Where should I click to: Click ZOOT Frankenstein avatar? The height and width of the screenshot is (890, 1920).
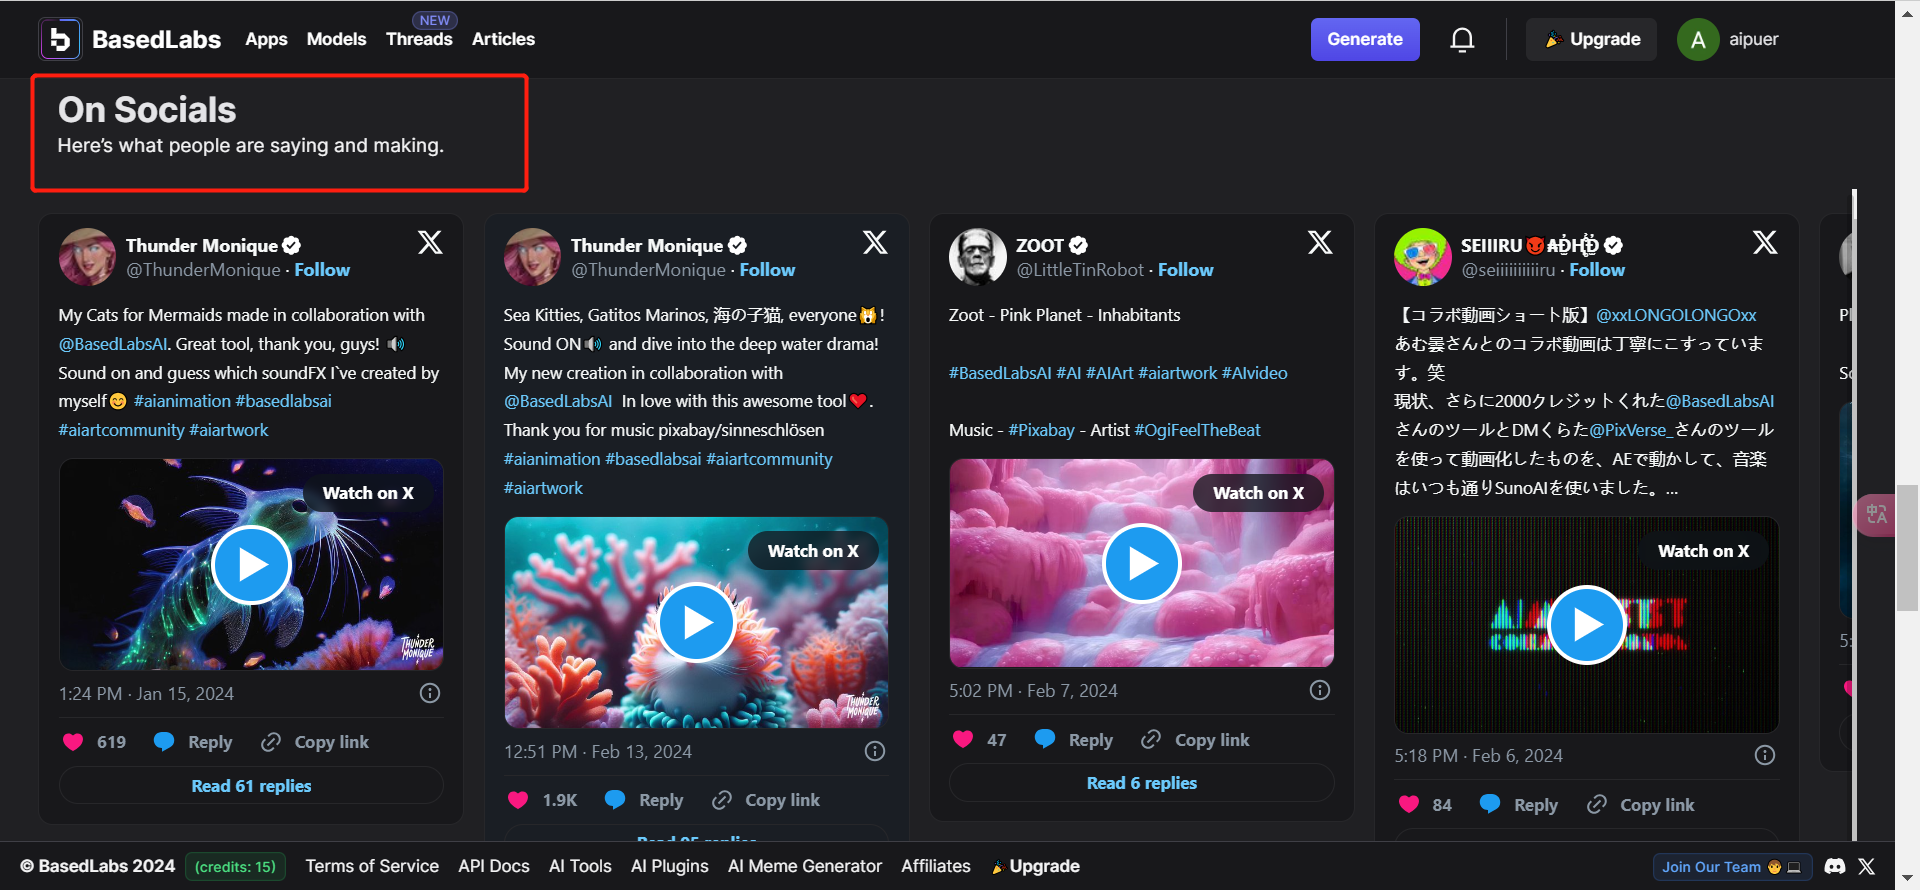(x=977, y=257)
